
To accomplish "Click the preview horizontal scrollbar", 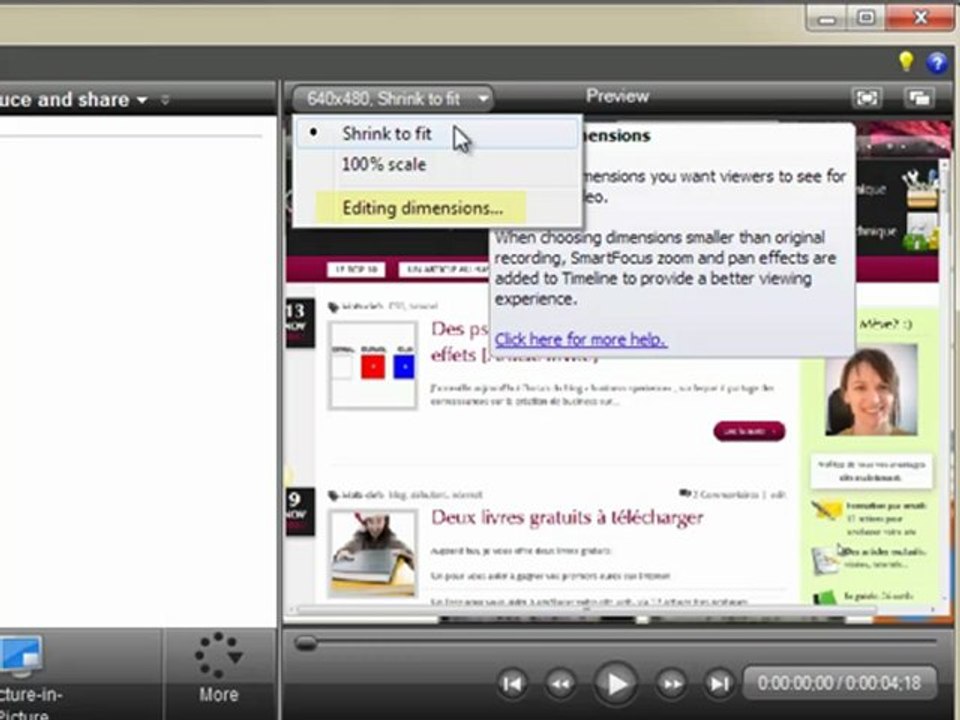I will 585,610.
